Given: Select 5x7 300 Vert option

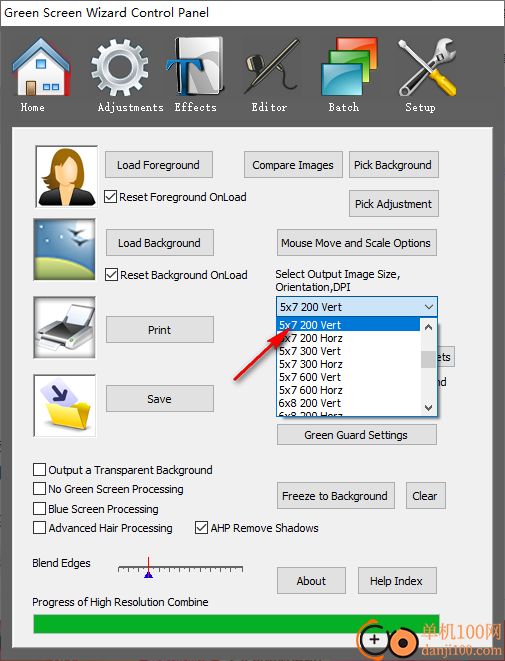Looking at the screenshot, I should (x=349, y=351).
